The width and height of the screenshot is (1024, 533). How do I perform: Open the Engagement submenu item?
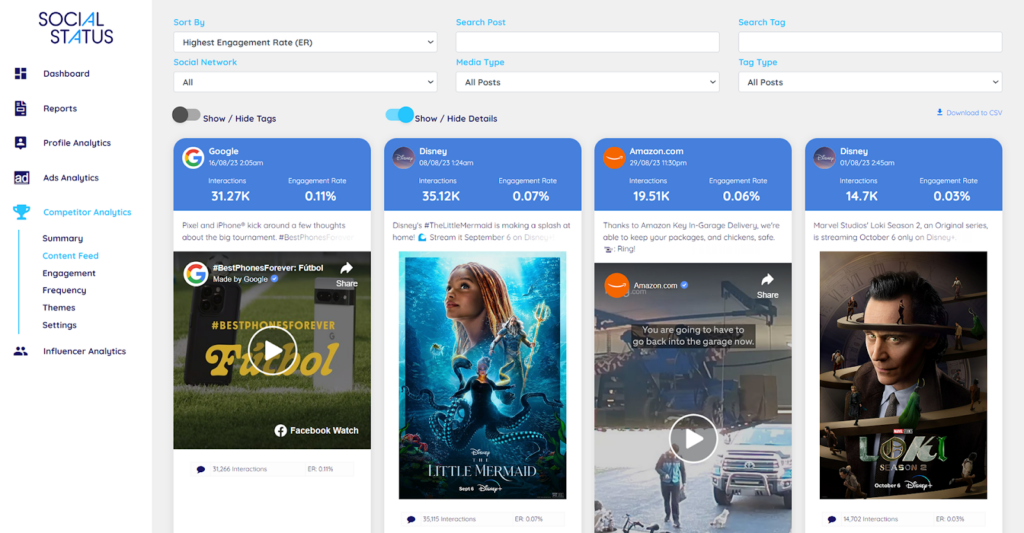click(69, 273)
